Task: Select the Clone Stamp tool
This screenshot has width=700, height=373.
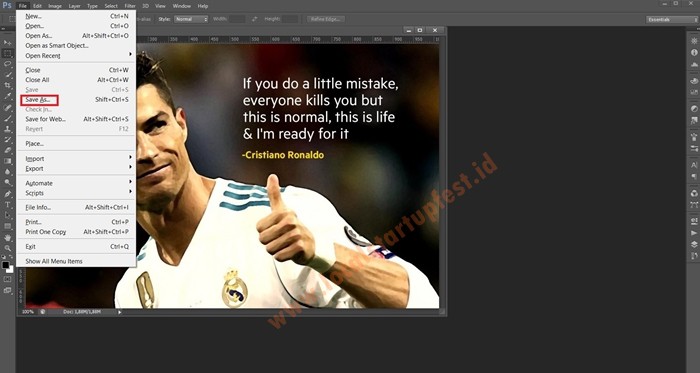Action: [7, 129]
